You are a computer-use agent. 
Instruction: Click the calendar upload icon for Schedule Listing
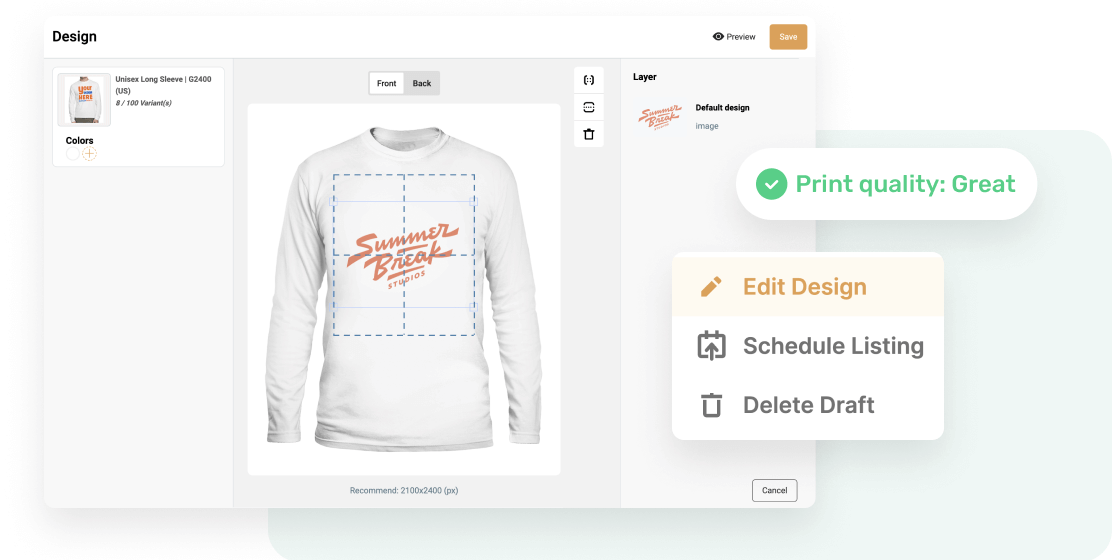tap(711, 345)
